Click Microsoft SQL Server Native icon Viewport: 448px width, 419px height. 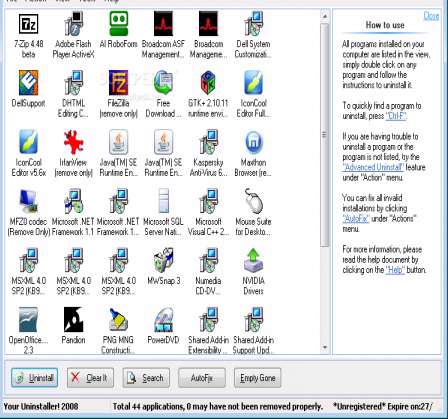pos(163,201)
